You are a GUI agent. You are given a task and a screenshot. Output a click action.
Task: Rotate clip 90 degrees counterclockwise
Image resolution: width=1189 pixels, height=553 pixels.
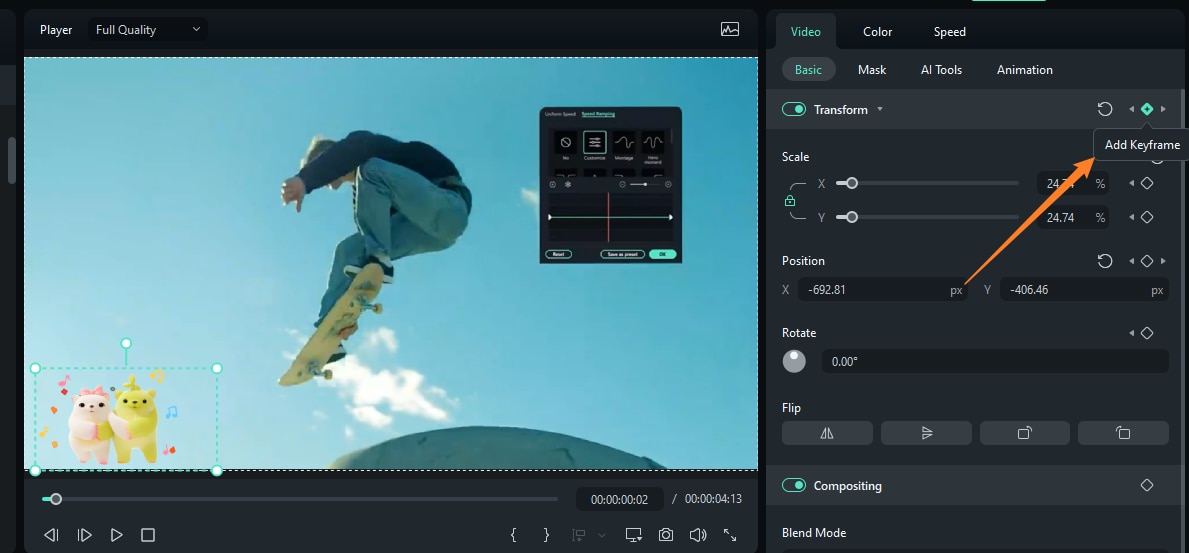coord(1123,433)
